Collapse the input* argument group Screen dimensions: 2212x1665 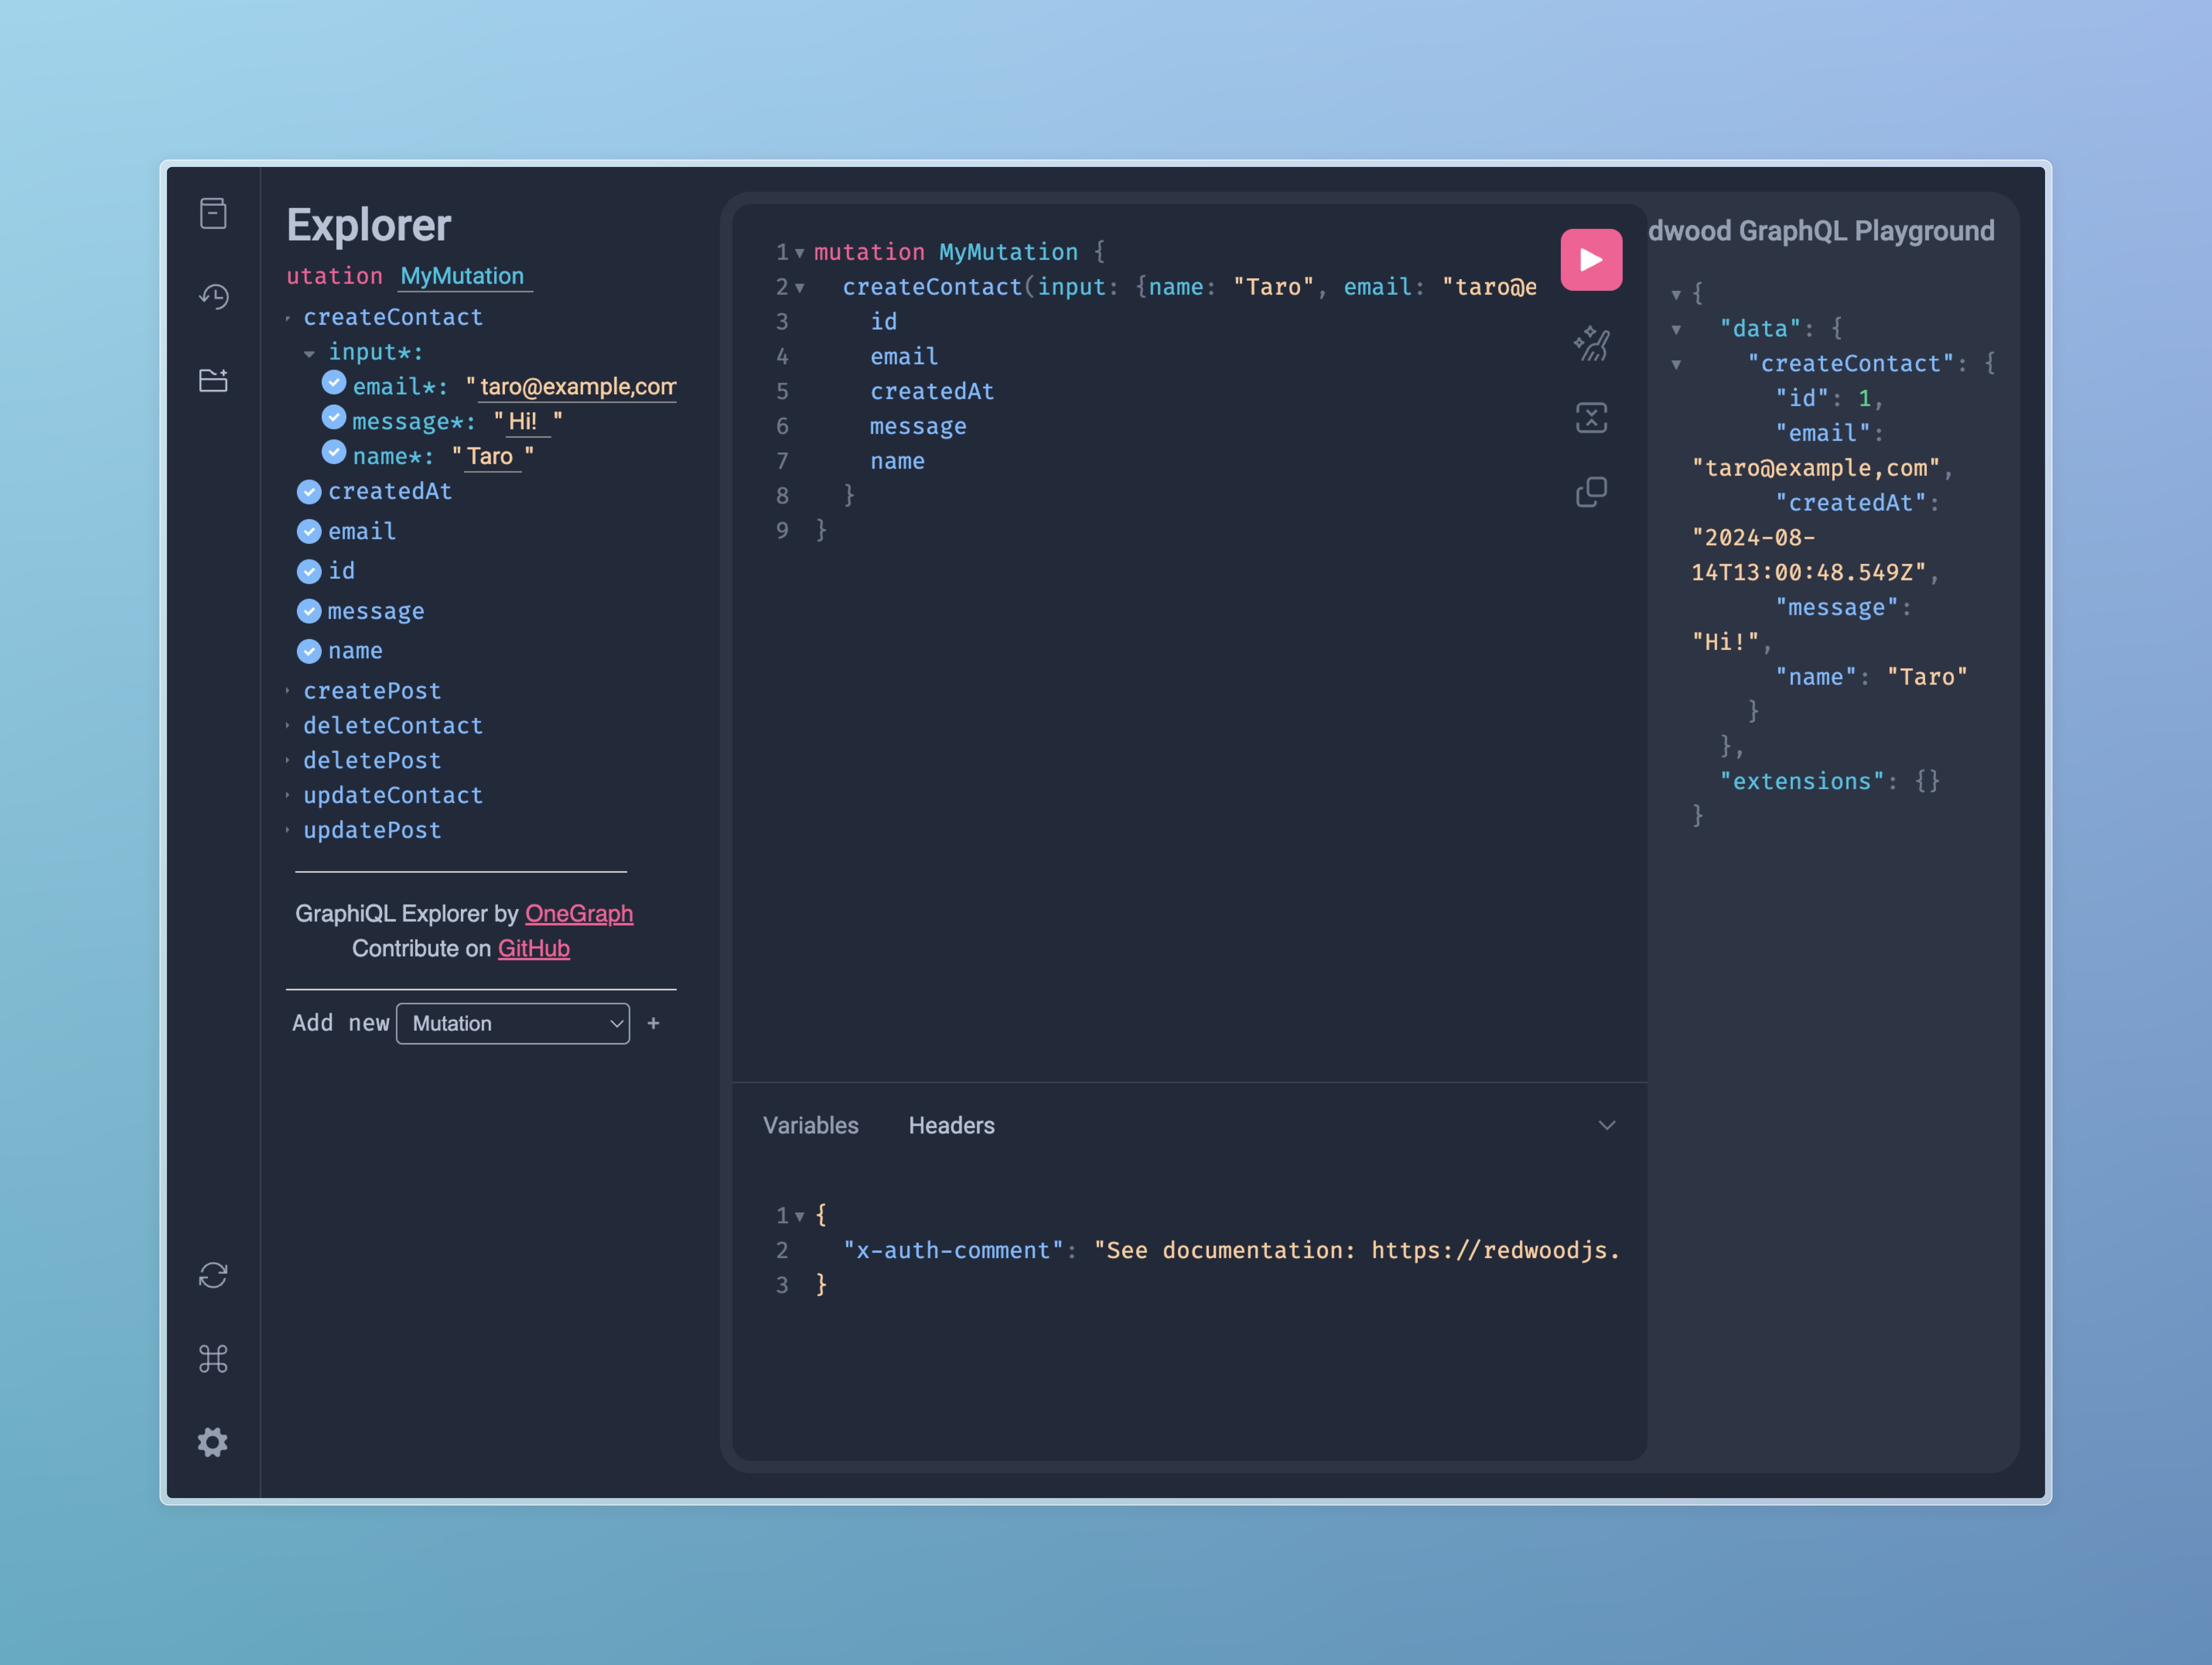[x=309, y=353]
